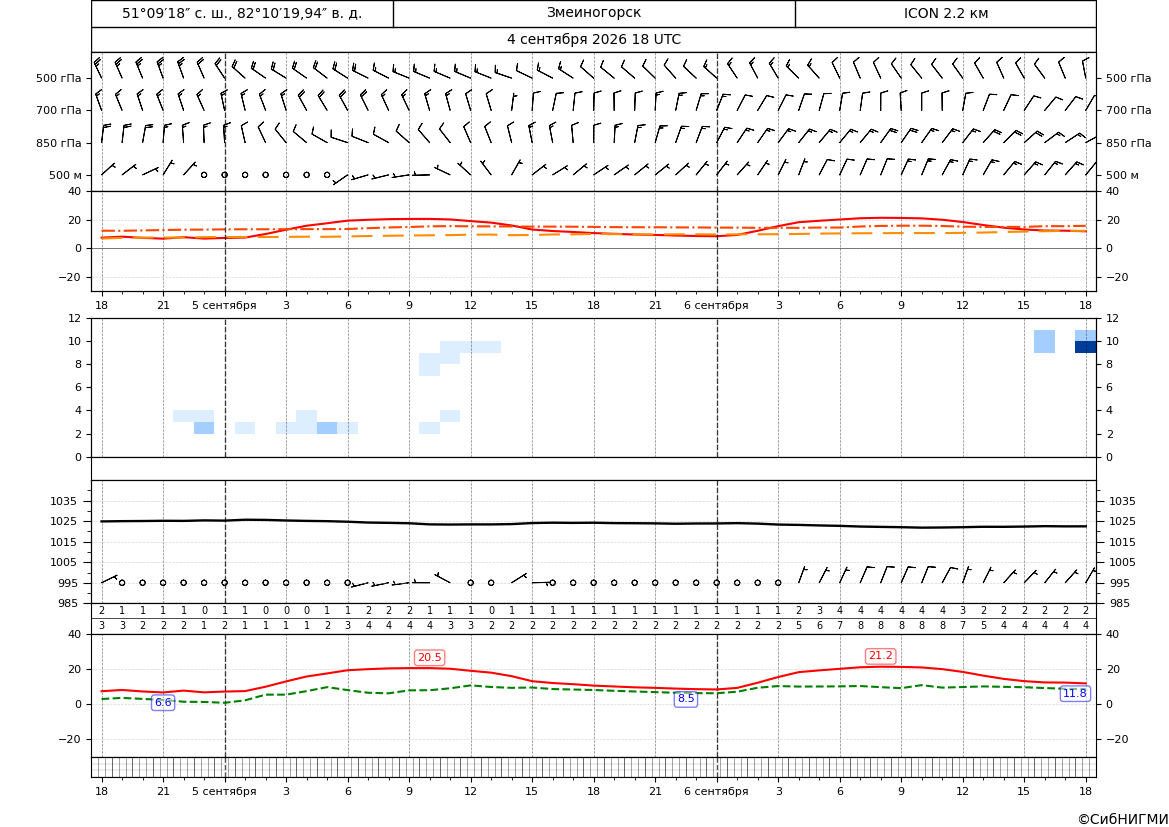Screen dimensions: 1169x827
Task: Select the blue 8.5 minimum temperature label
Action: pos(685,699)
